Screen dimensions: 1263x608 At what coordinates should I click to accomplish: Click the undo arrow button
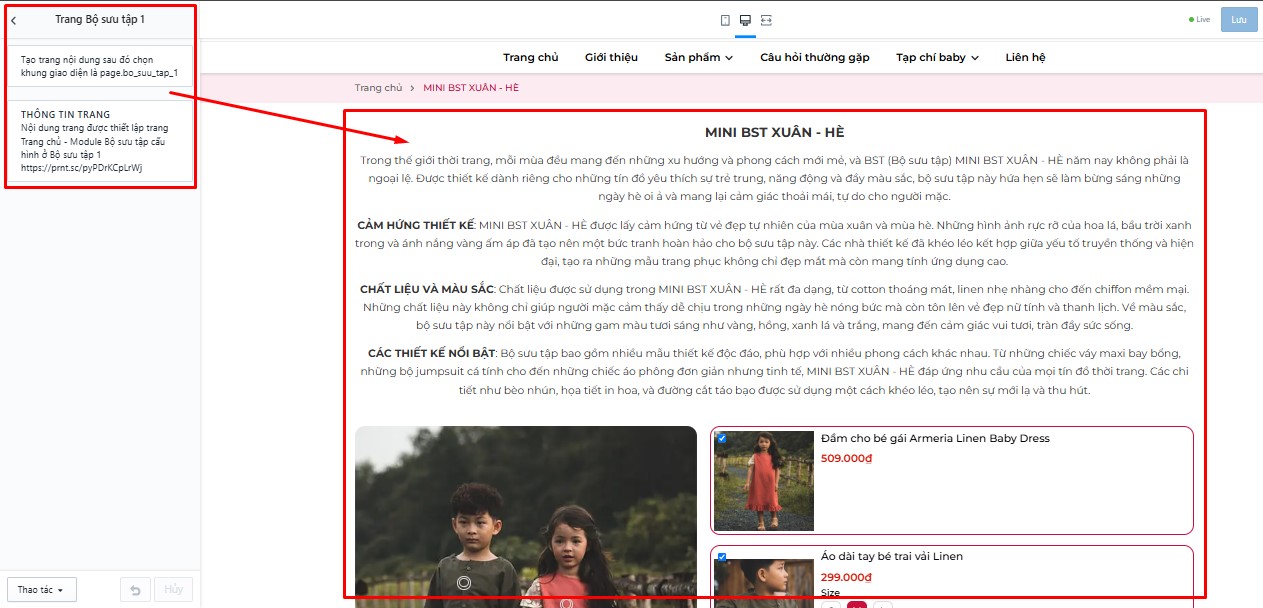click(135, 590)
